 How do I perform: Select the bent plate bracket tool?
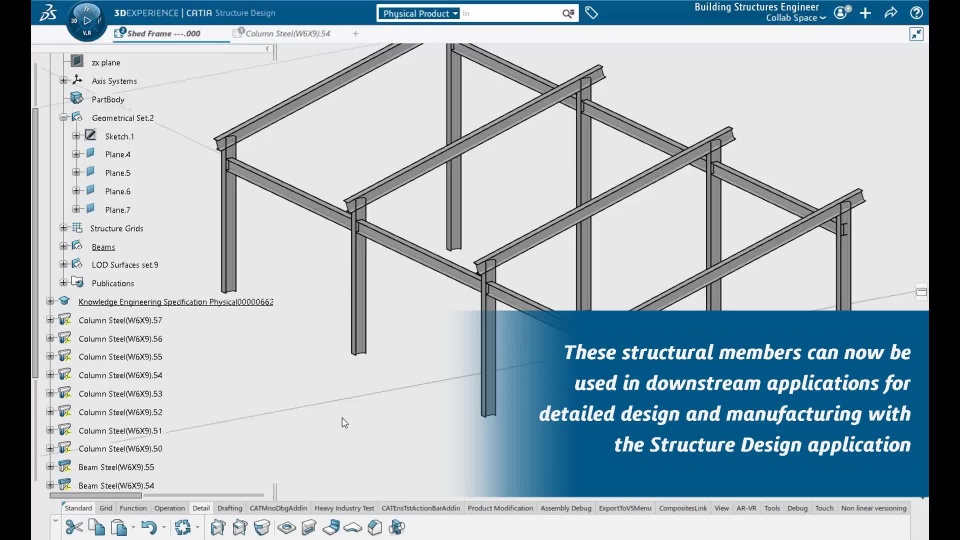331,527
